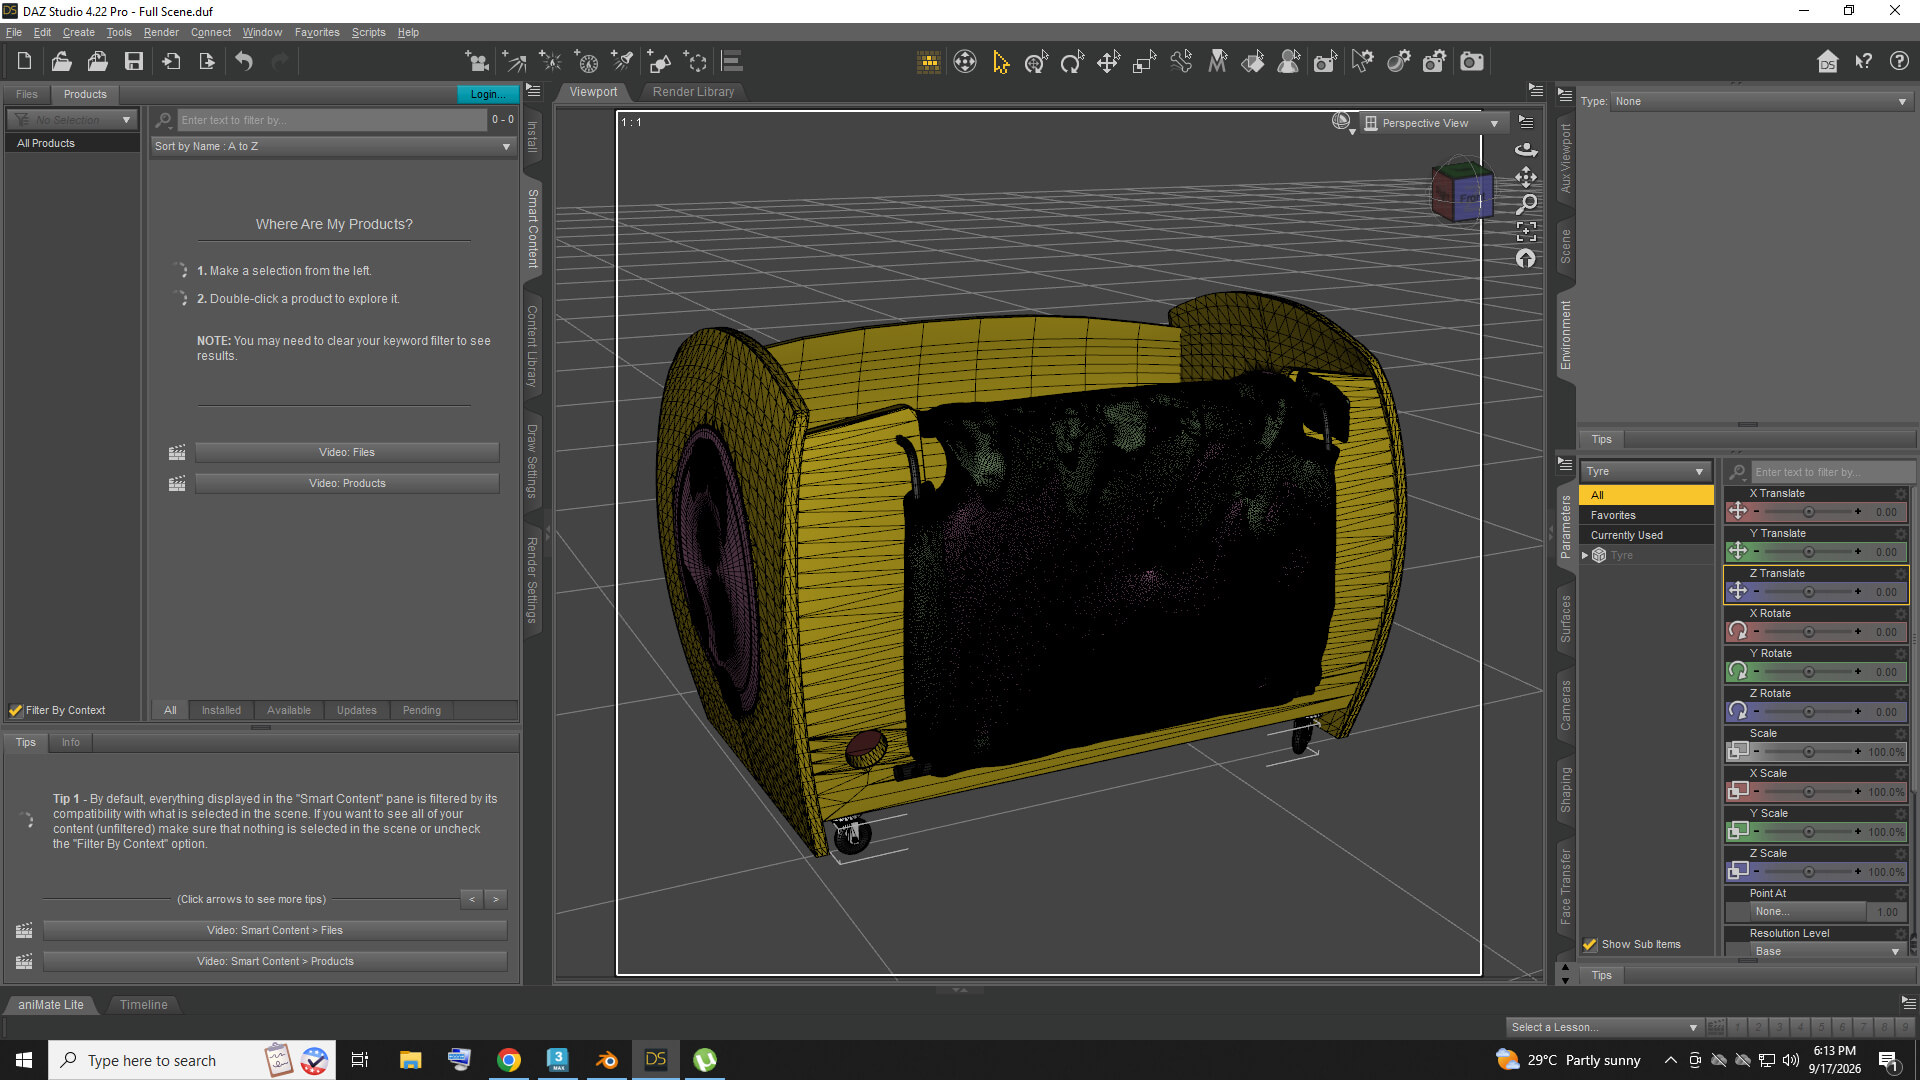The height and width of the screenshot is (1080, 1920).
Task: Choose the Translate move tool in toolbar
Action: point(1108,62)
